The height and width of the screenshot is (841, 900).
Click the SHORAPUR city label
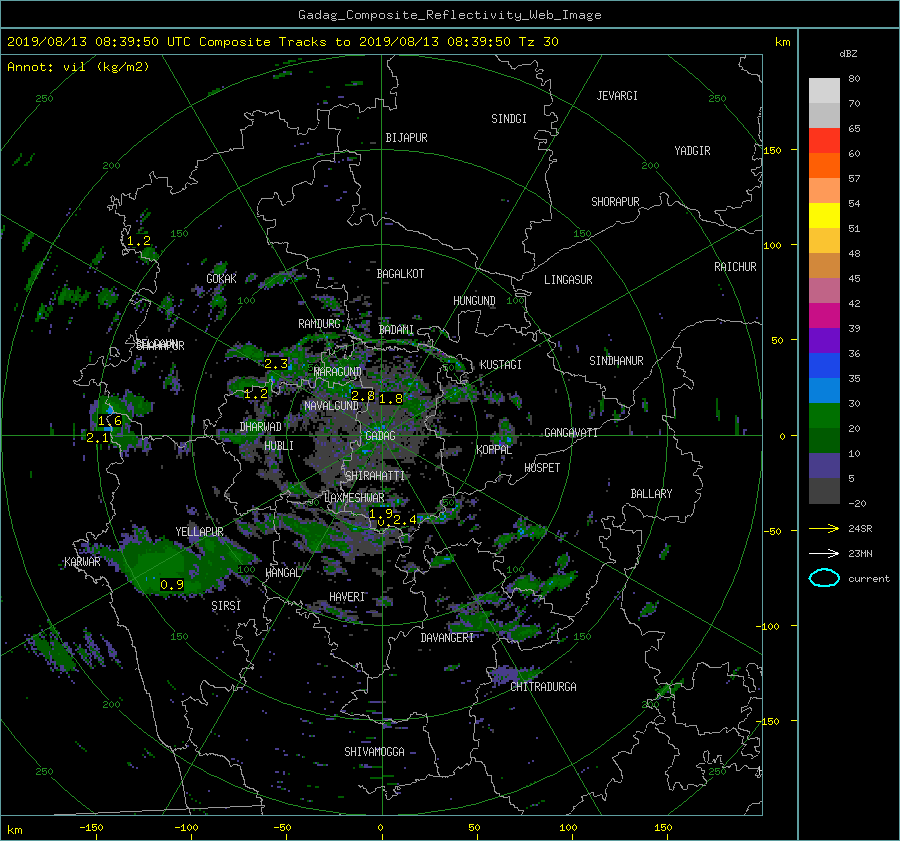click(615, 202)
